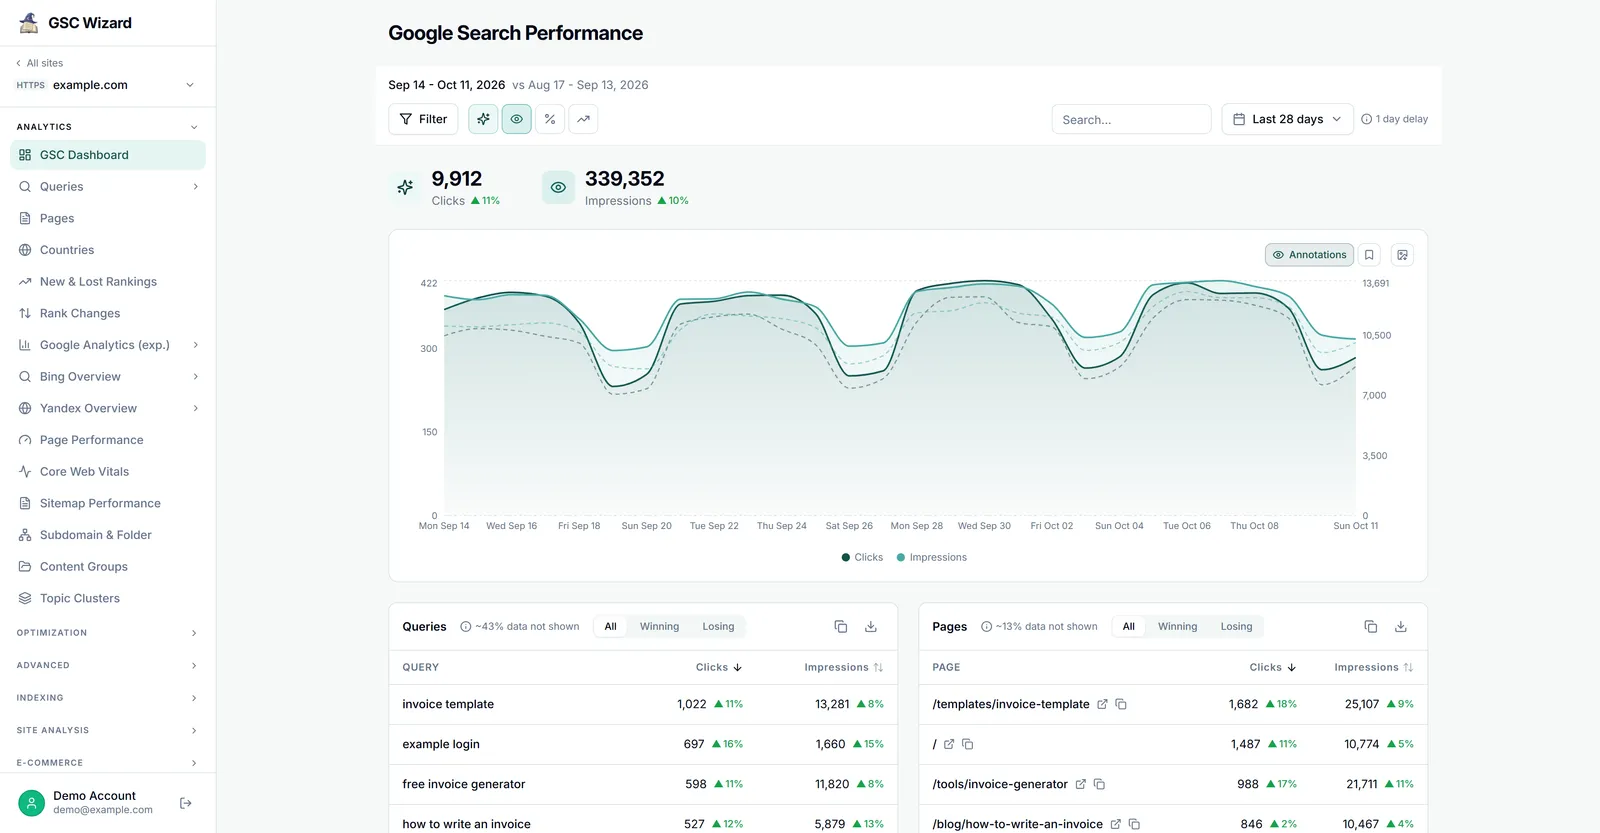Image resolution: width=1600 pixels, height=833 pixels.
Task: Open /tools/invoice-generator external link icon
Action: tap(1080, 784)
